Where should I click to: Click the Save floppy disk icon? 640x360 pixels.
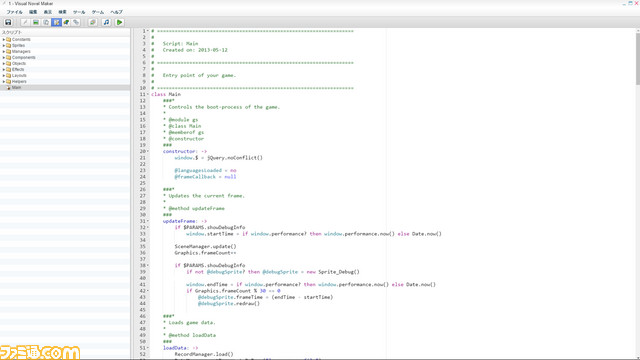(x=8, y=22)
